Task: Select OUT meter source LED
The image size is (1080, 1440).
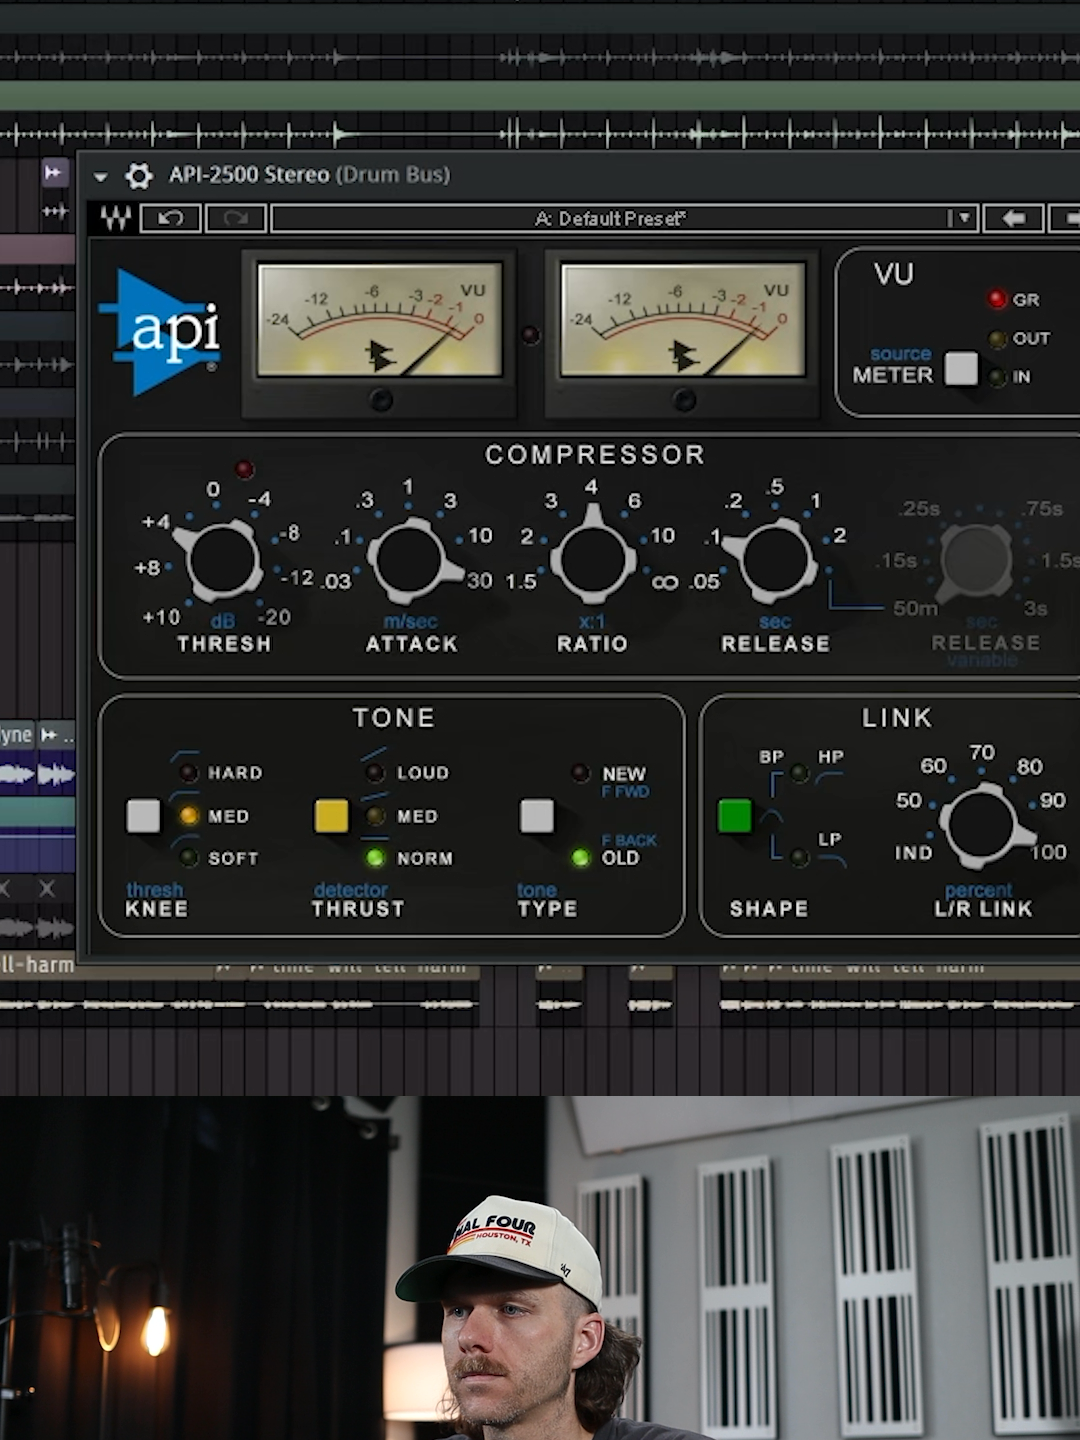Action: (996, 339)
